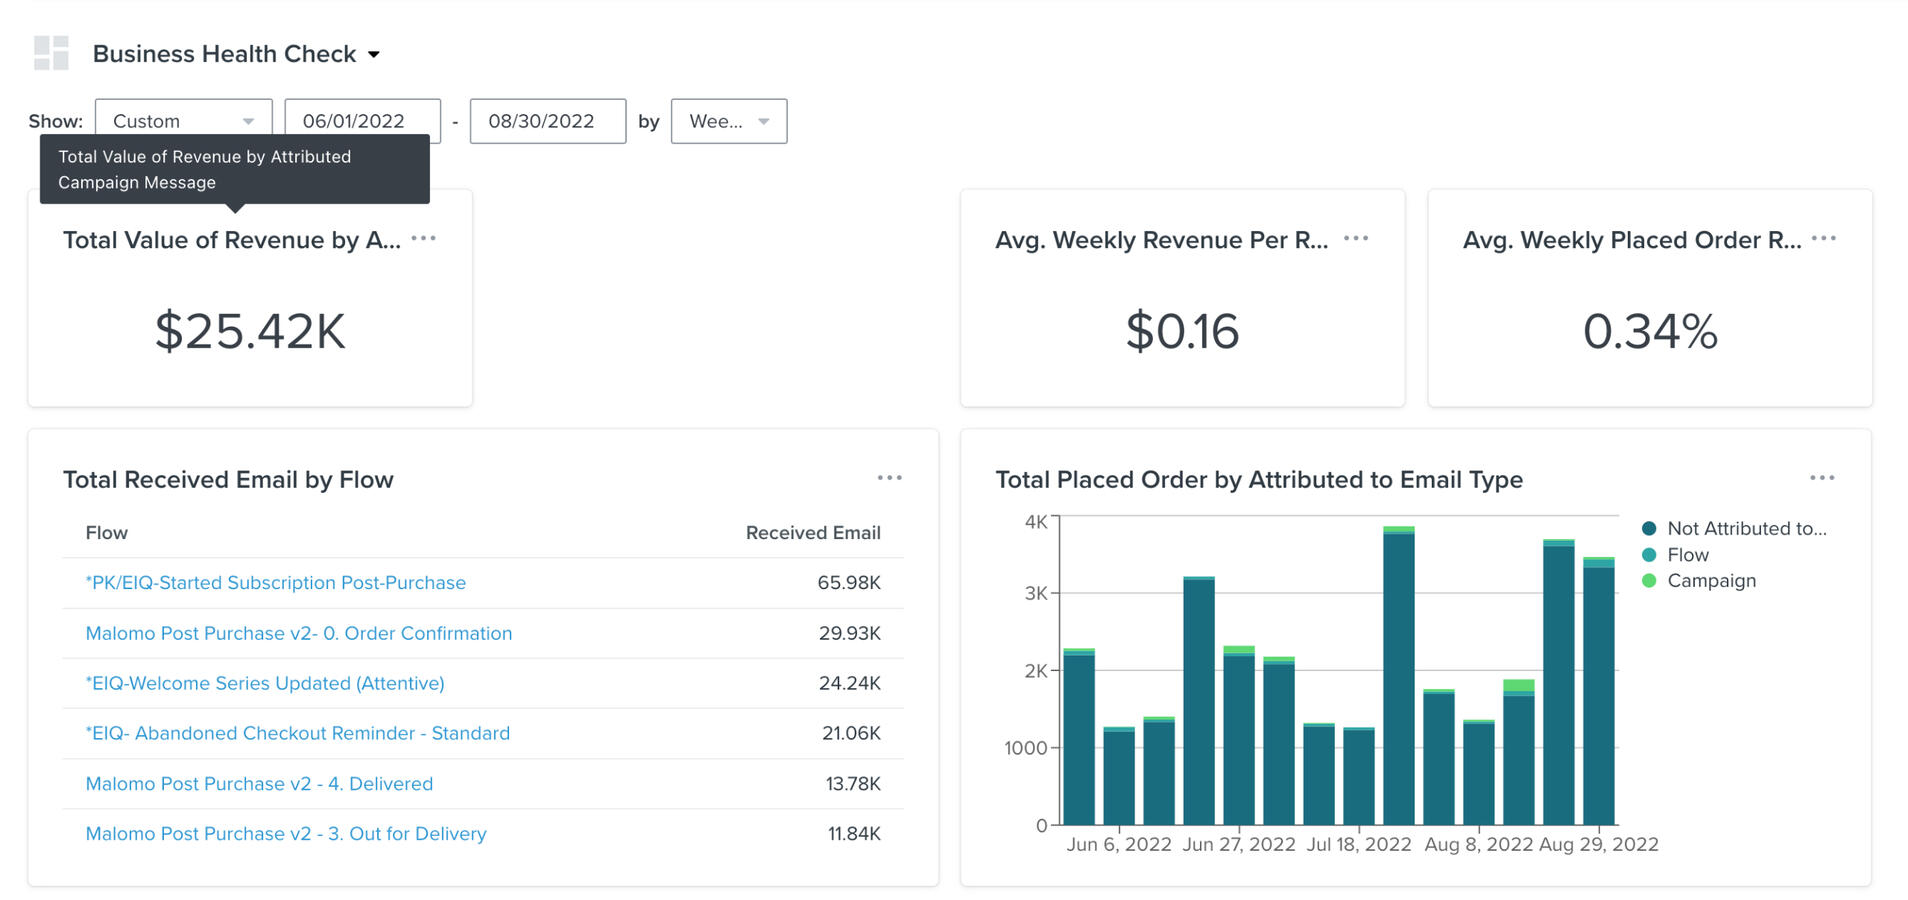Click the end date field 08/30/2022
The width and height of the screenshot is (1908, 900).
(x=547, y=121)
